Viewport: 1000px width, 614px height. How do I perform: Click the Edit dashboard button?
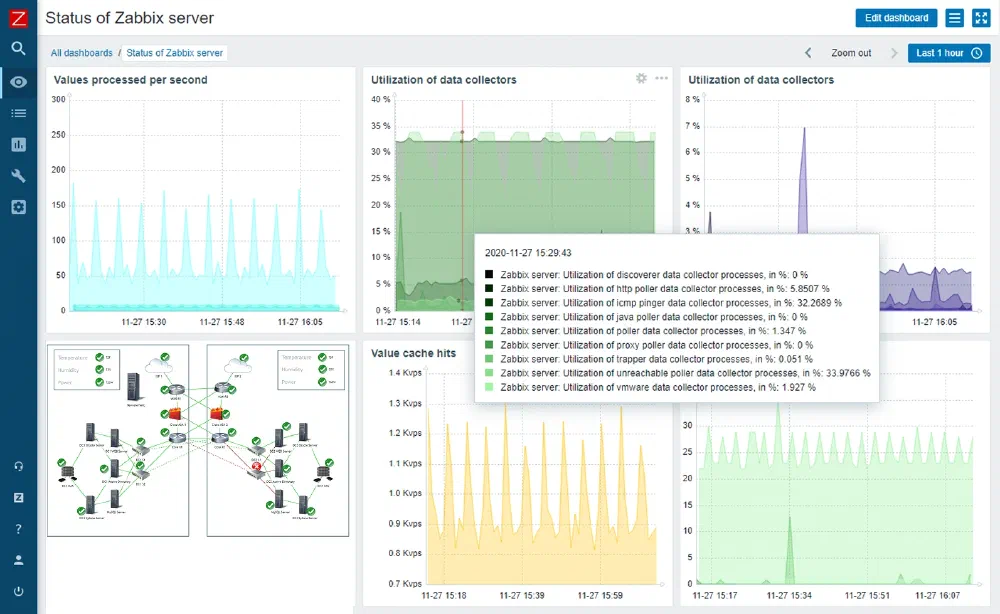tap(896, 18)
